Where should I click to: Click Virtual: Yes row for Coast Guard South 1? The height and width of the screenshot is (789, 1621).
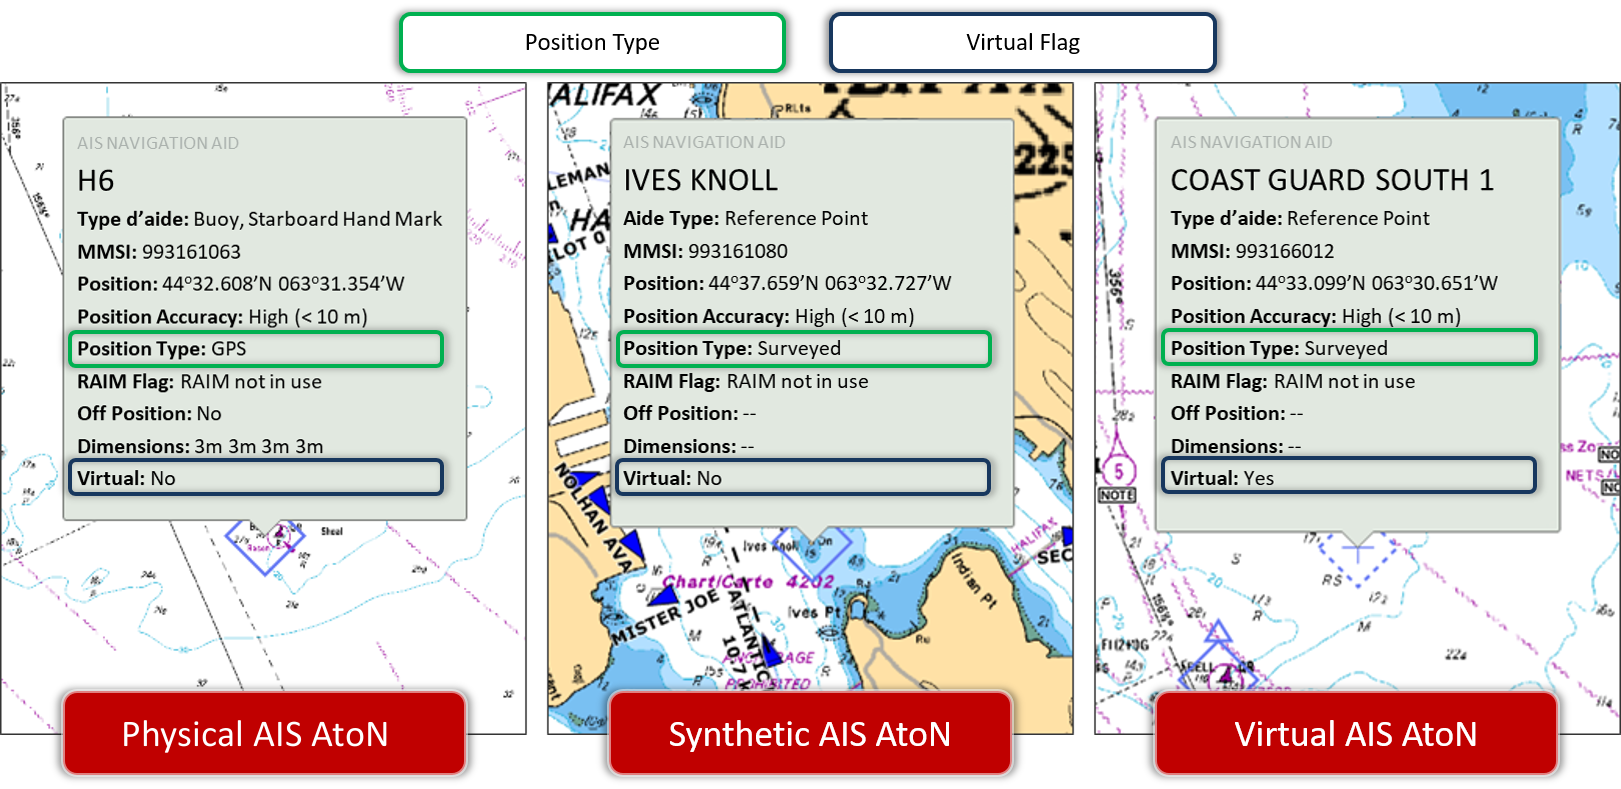(1348, 477)
